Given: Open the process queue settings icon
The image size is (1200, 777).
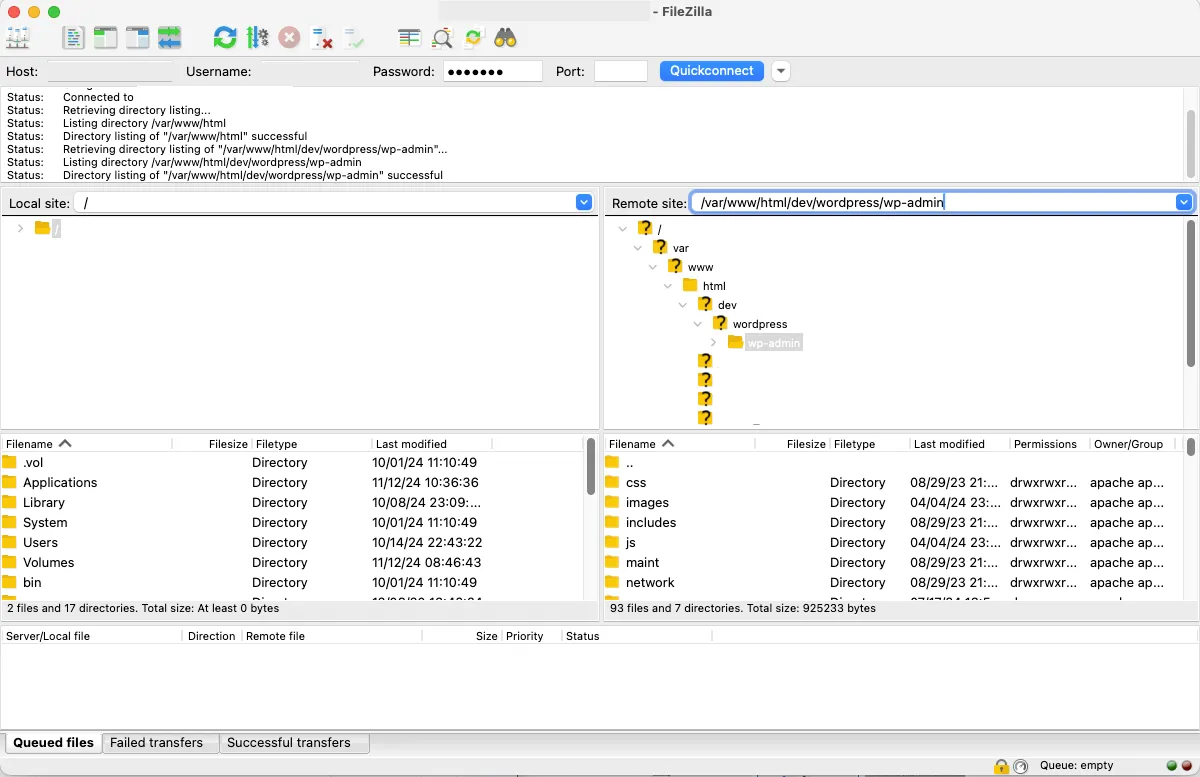Looking at the screenshot, I should tap(257, 38).
